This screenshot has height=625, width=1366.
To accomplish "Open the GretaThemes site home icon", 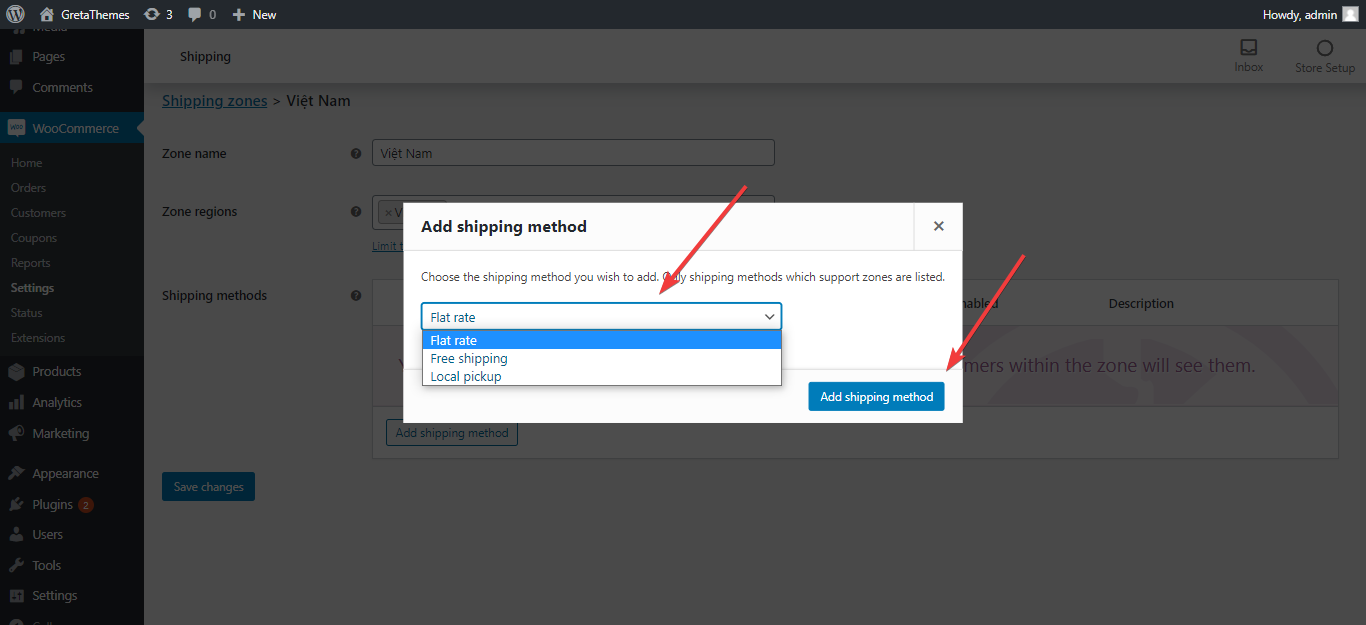I will (x=47, y=14).
